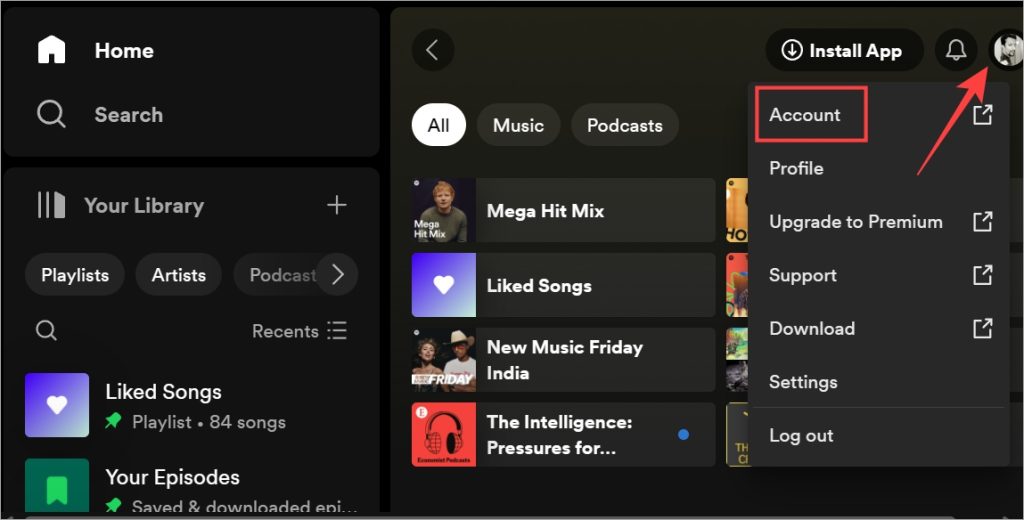Open Liked Songs heart cover in library
Viewport: 1024px width, 520px height.
pos(57,405)
